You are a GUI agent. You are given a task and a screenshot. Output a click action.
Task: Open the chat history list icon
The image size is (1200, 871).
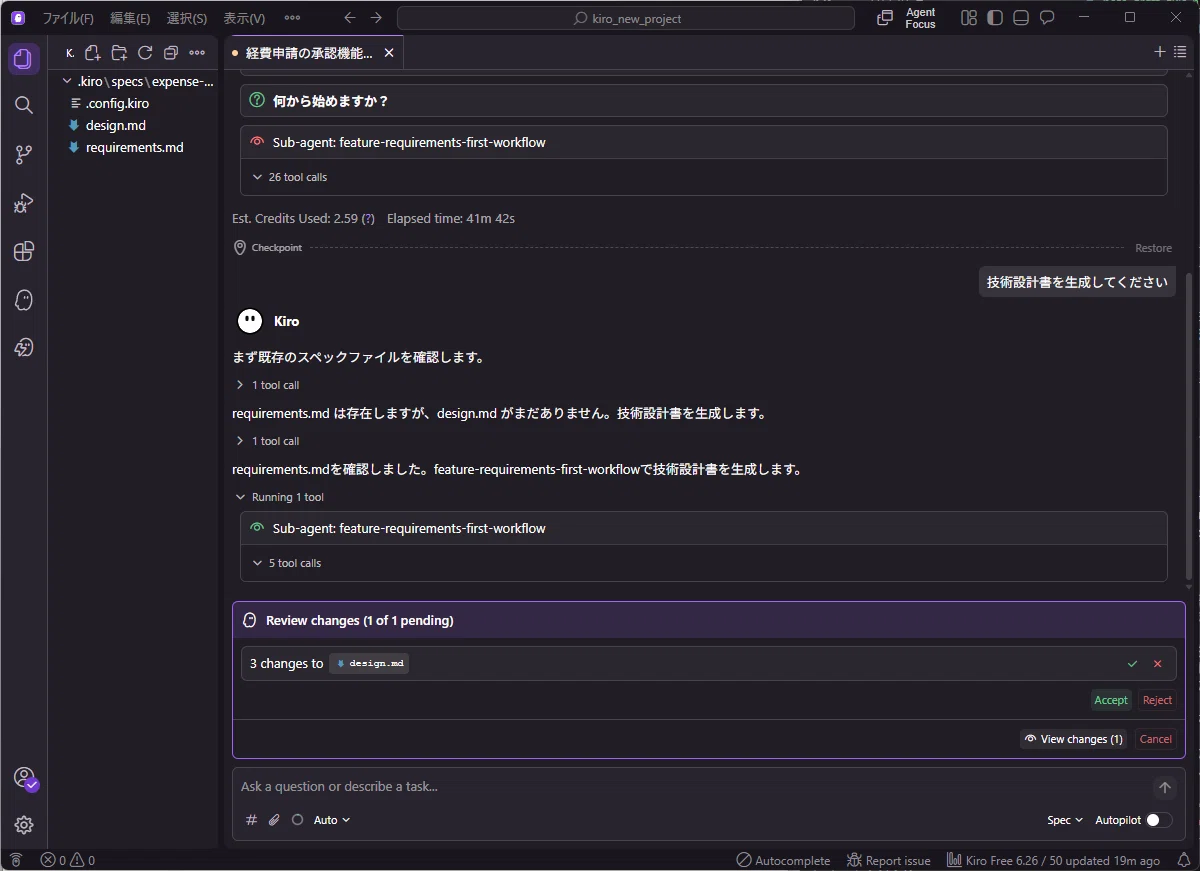click(1180, 52)
